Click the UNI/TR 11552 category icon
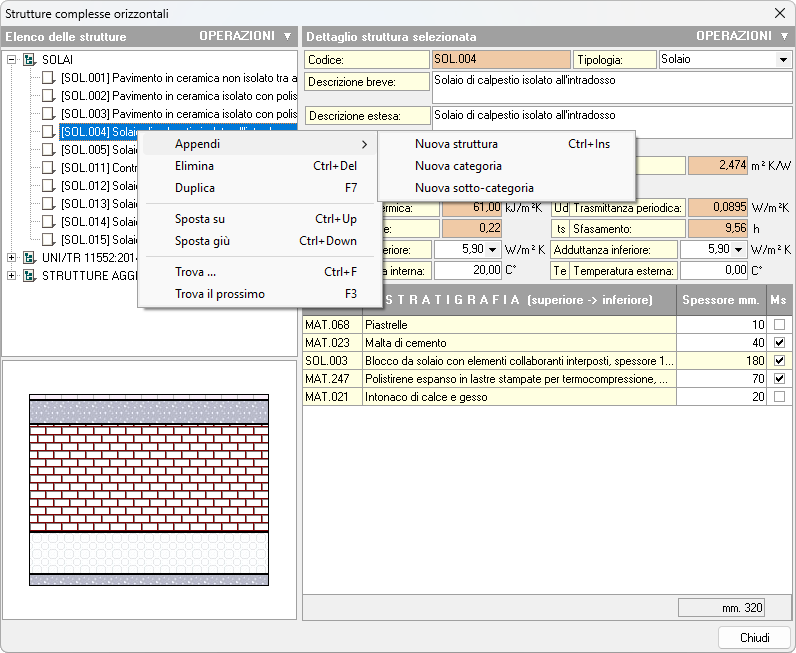 click(x=29, y=258)
